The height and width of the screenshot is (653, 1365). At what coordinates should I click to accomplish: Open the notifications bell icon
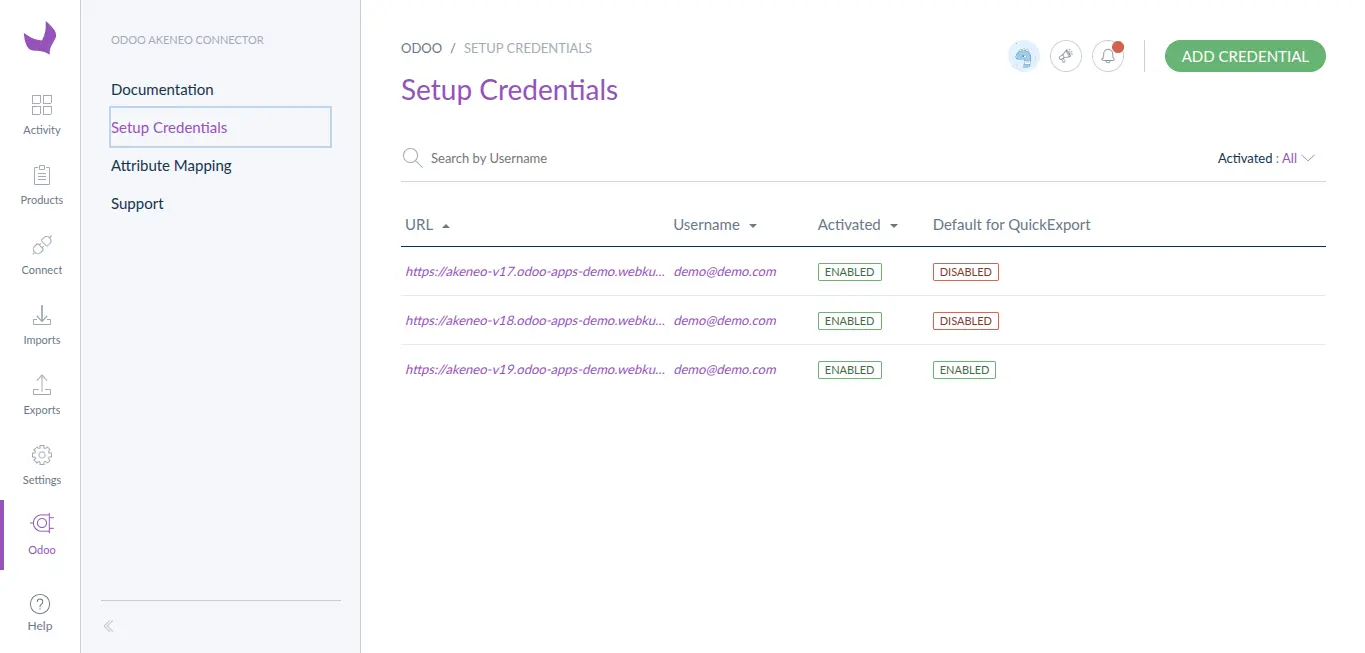[x=1107, y=56]
